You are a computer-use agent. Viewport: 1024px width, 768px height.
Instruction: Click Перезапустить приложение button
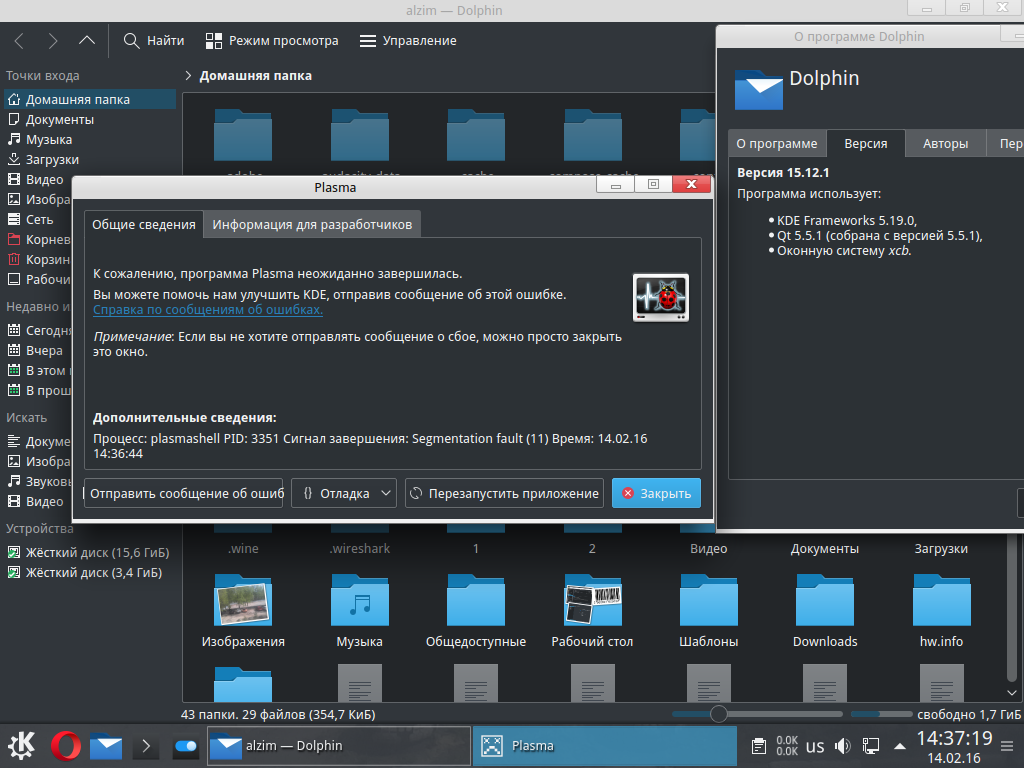pos(504,494)
